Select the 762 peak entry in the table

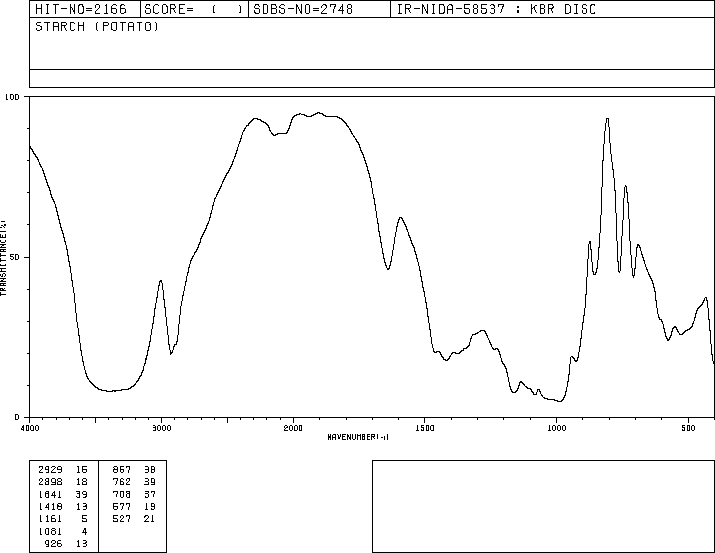click(x=122, y=481)
